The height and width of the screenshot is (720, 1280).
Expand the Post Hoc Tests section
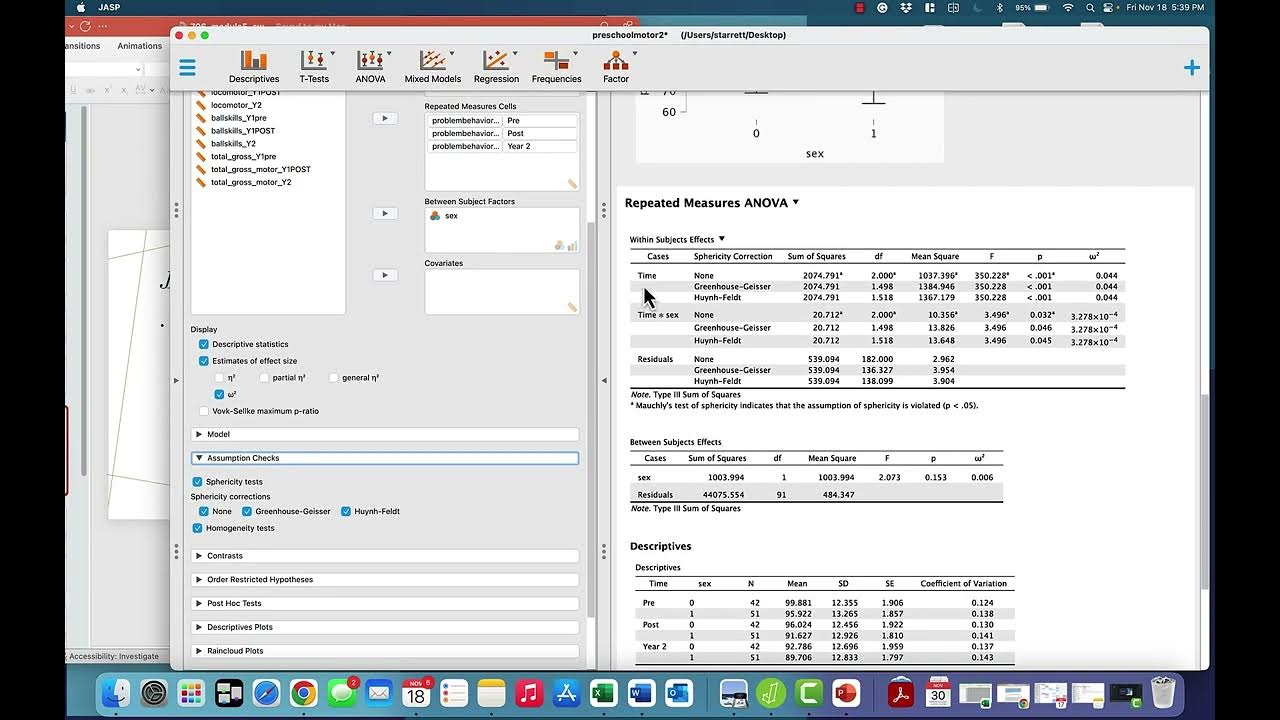[385, 603]
